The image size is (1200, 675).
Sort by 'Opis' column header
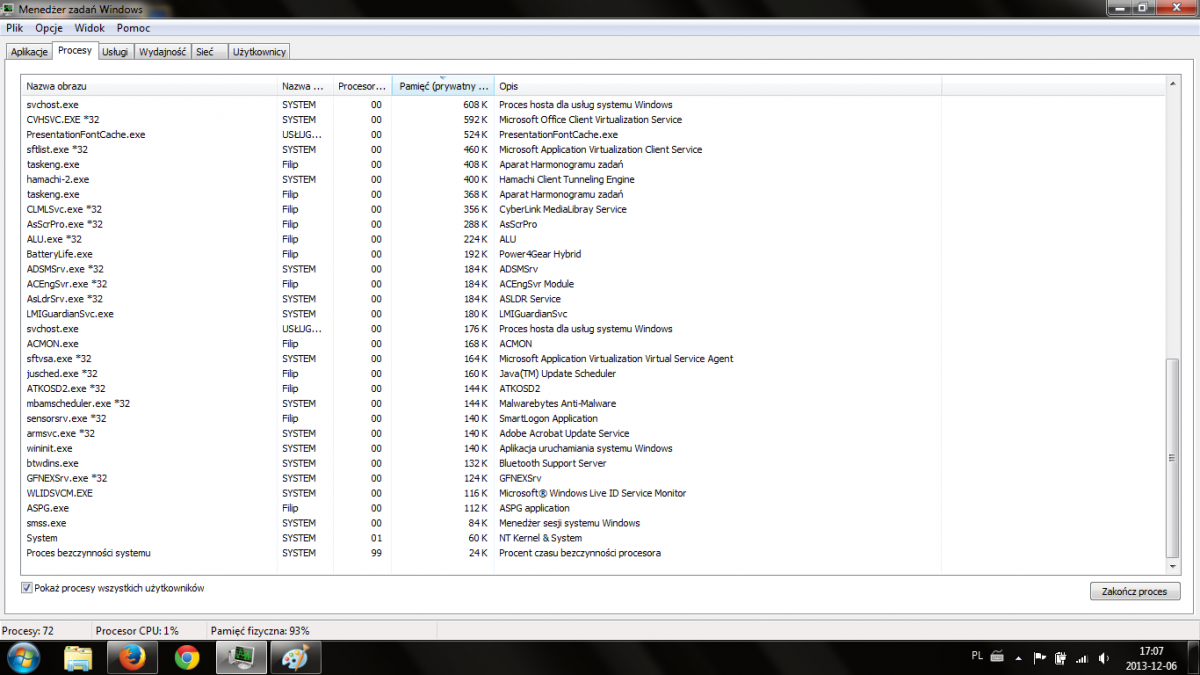[717, 87]
